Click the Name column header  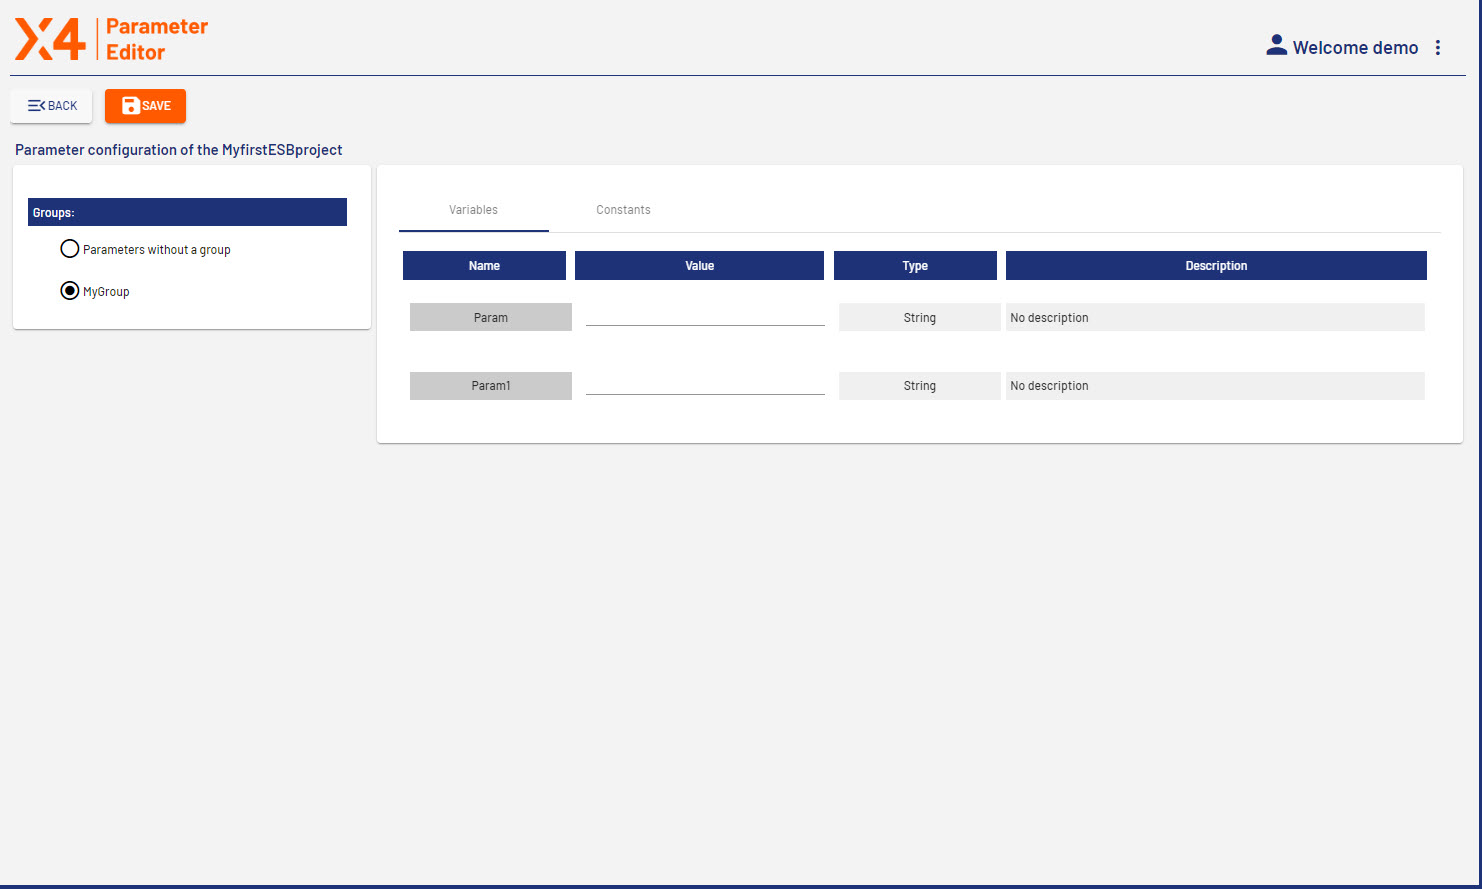[484, 266]
